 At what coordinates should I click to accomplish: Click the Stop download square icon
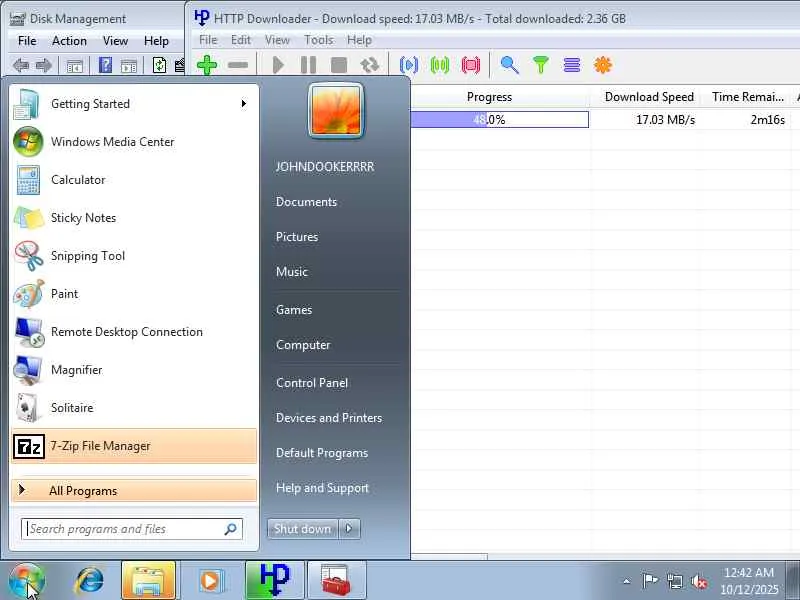pos(339,65)
